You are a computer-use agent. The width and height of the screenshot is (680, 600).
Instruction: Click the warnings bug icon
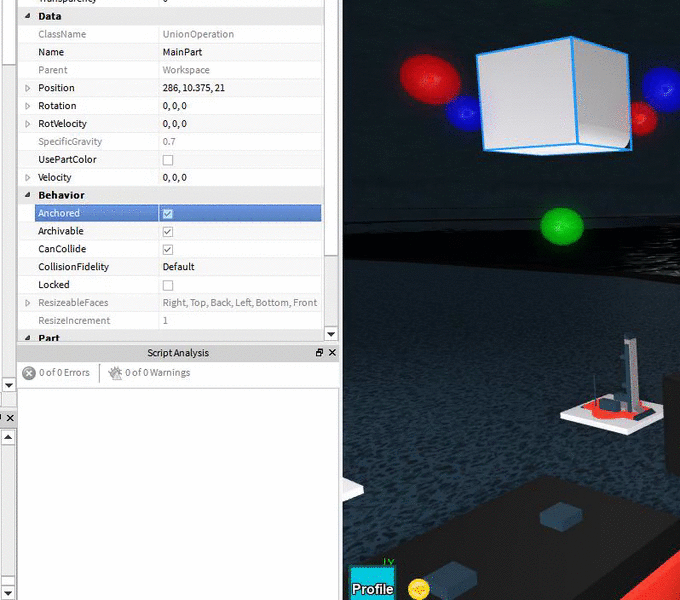[x=115, y=373]
